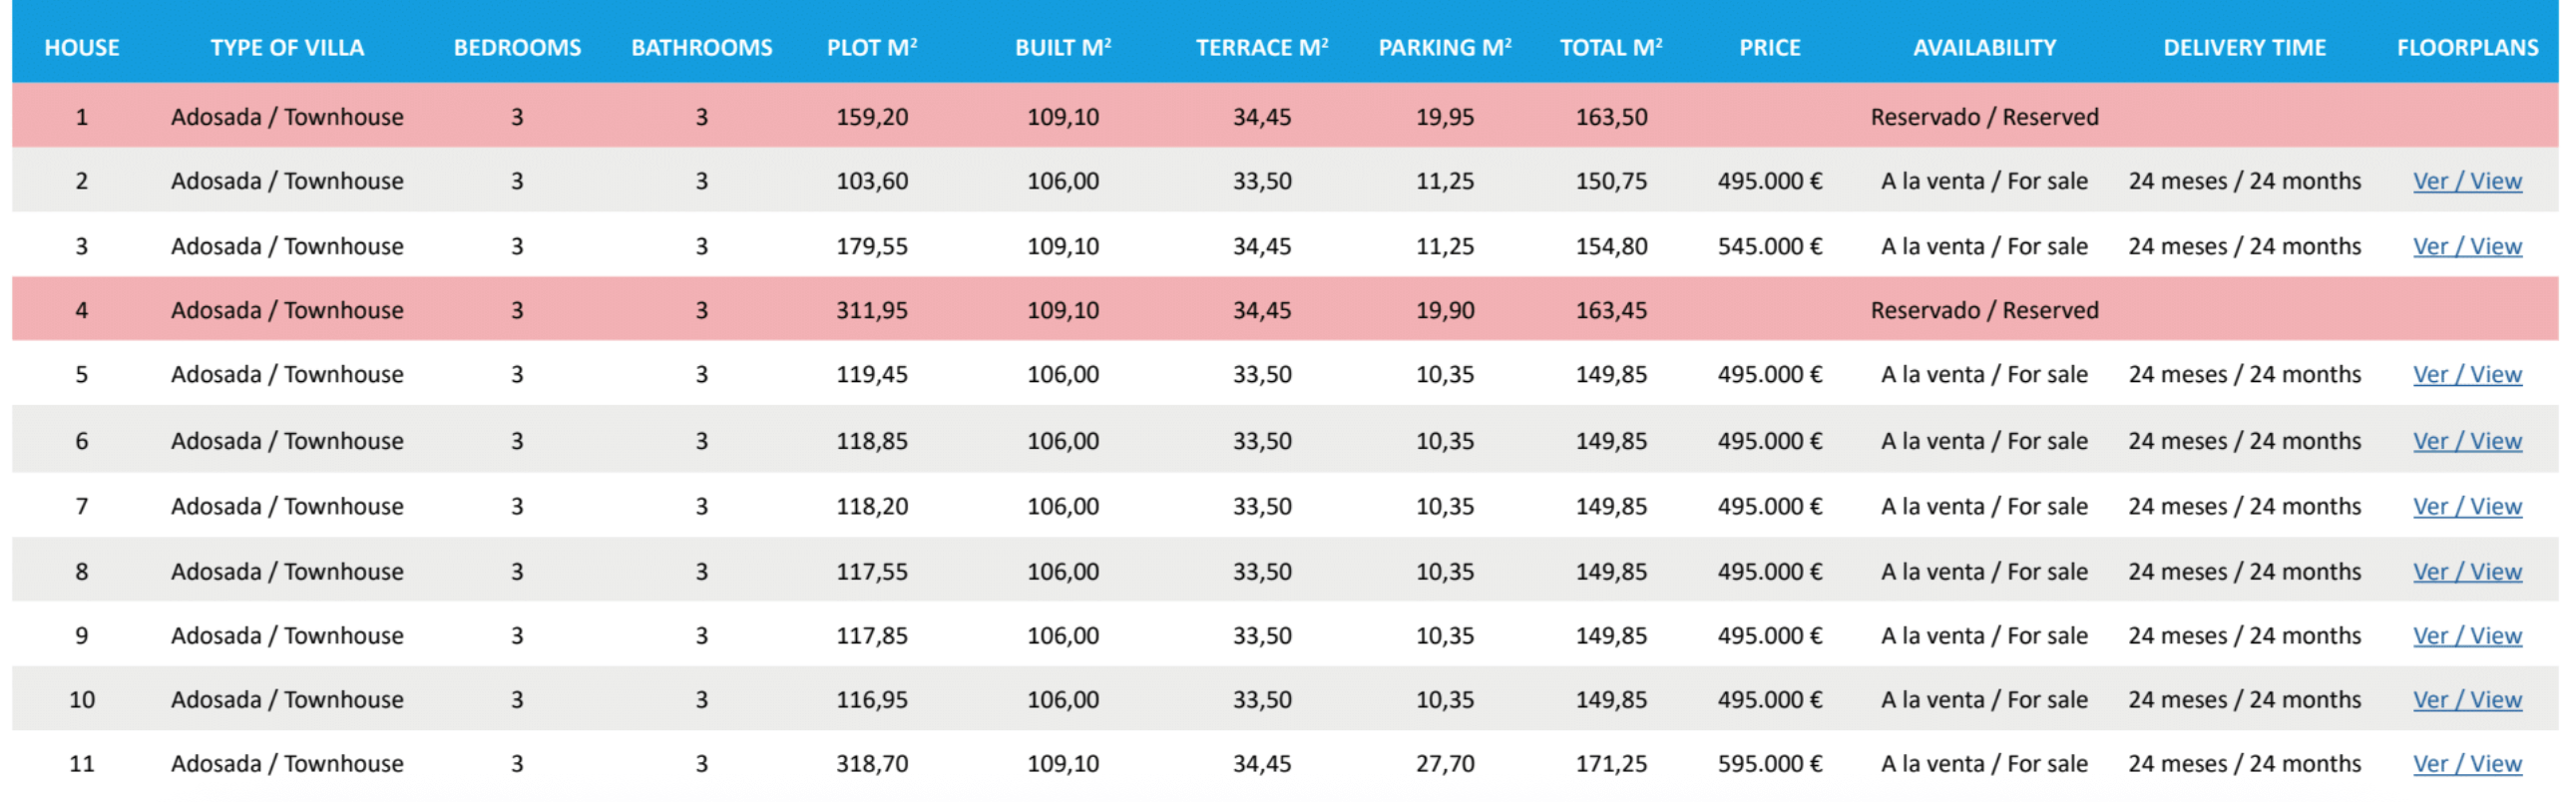Viewport: 2576px width, 802px height.
Task: Click the 595.000 € price of house 11
Action: (1769, 763)
